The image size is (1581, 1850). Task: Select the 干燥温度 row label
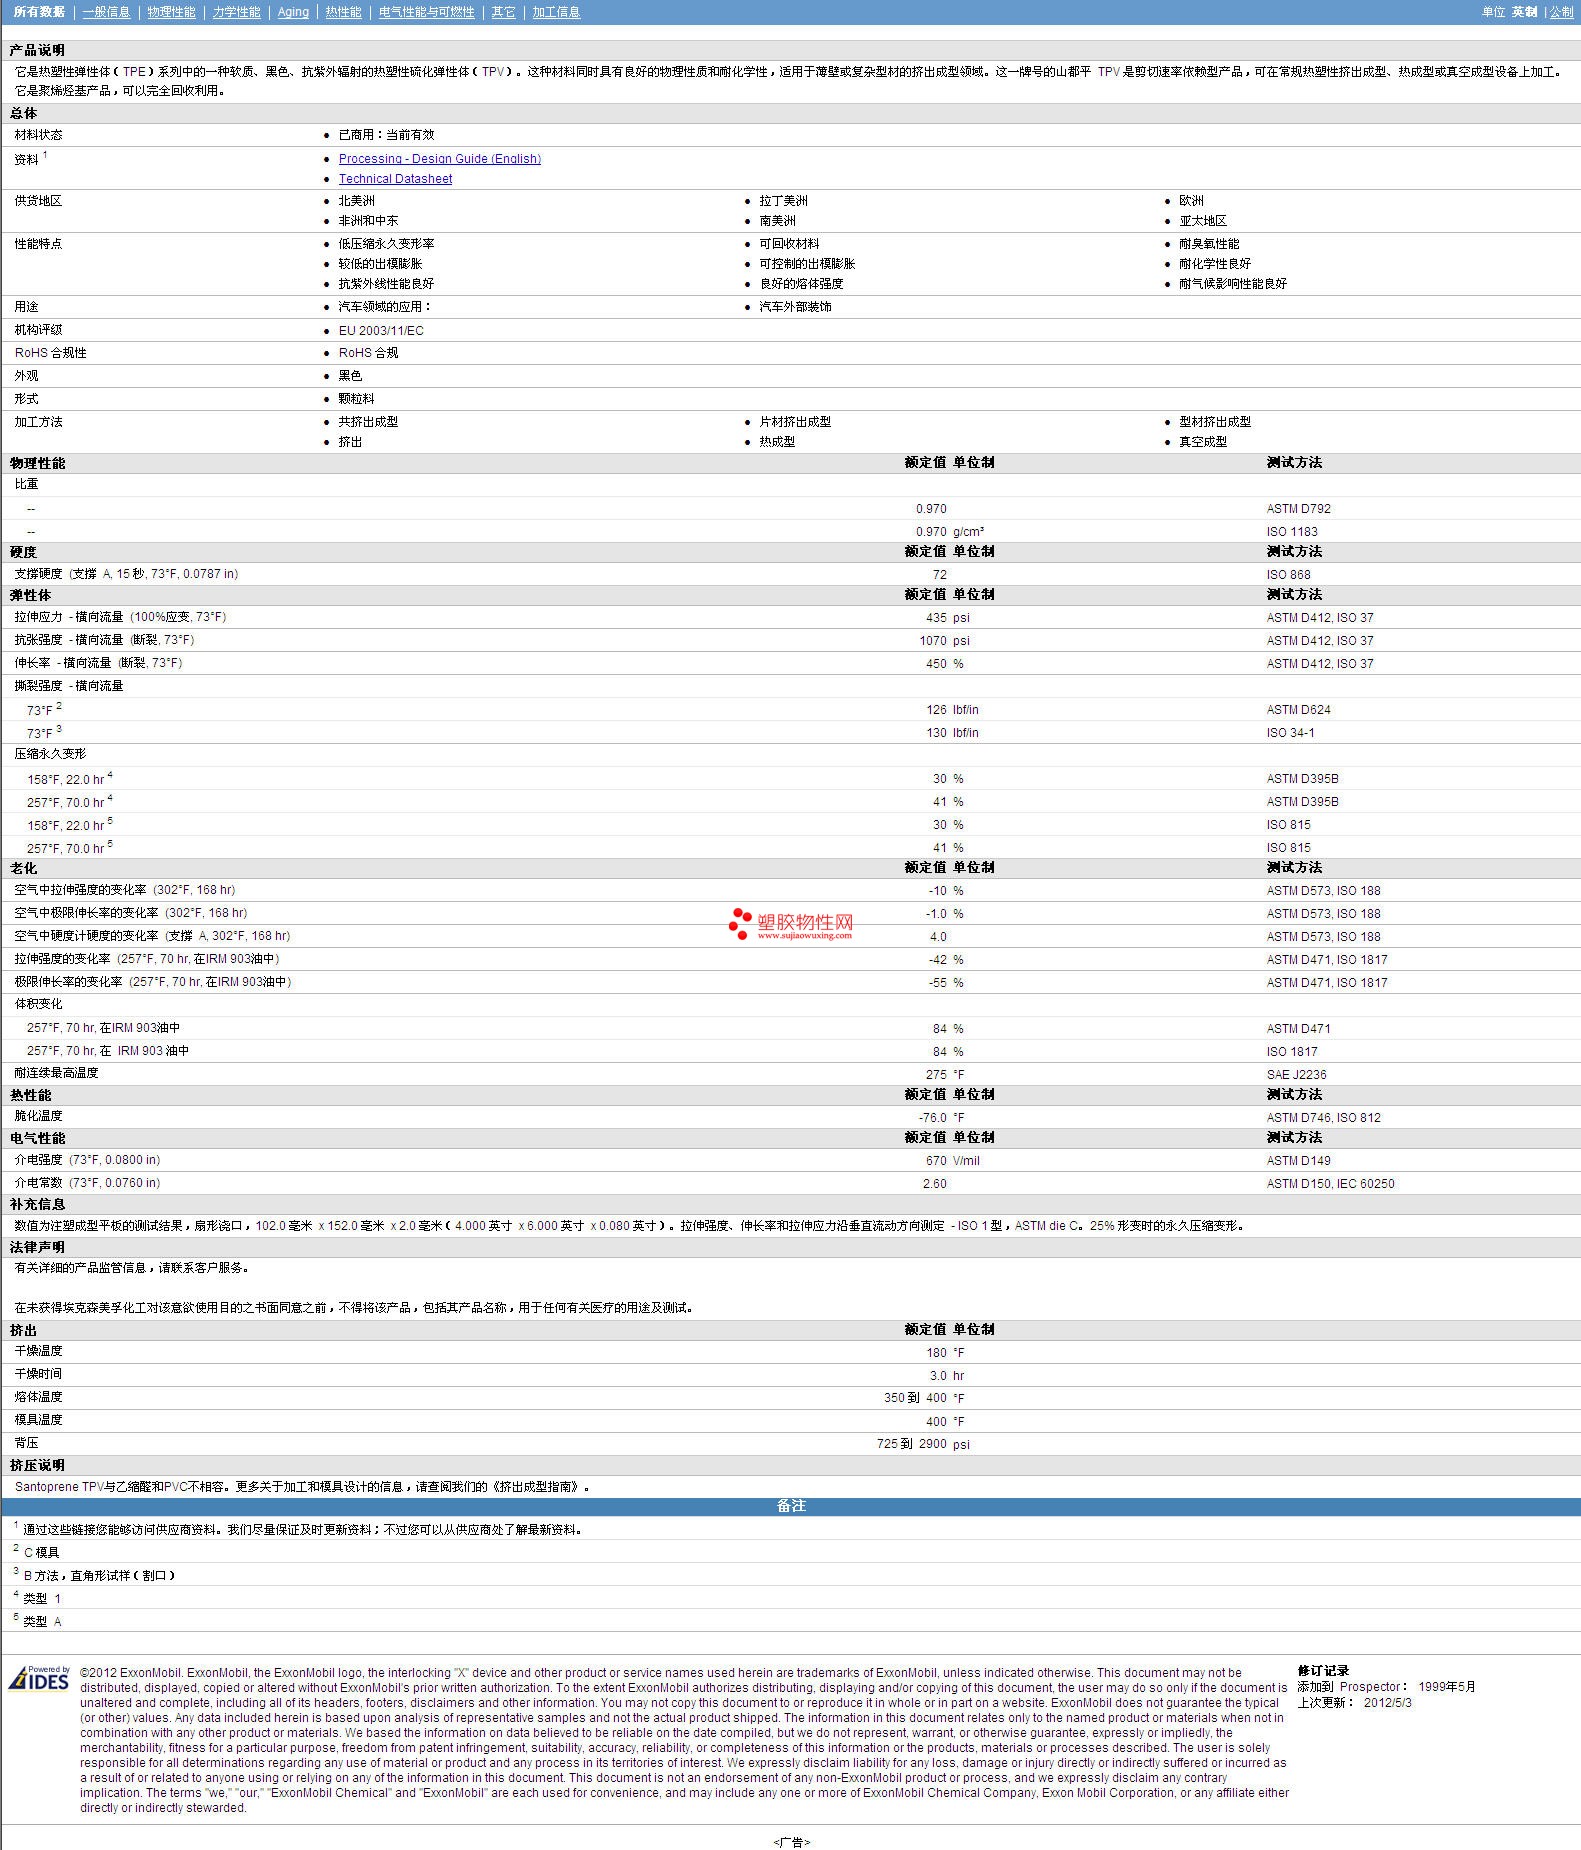(x=38, y=1351)
